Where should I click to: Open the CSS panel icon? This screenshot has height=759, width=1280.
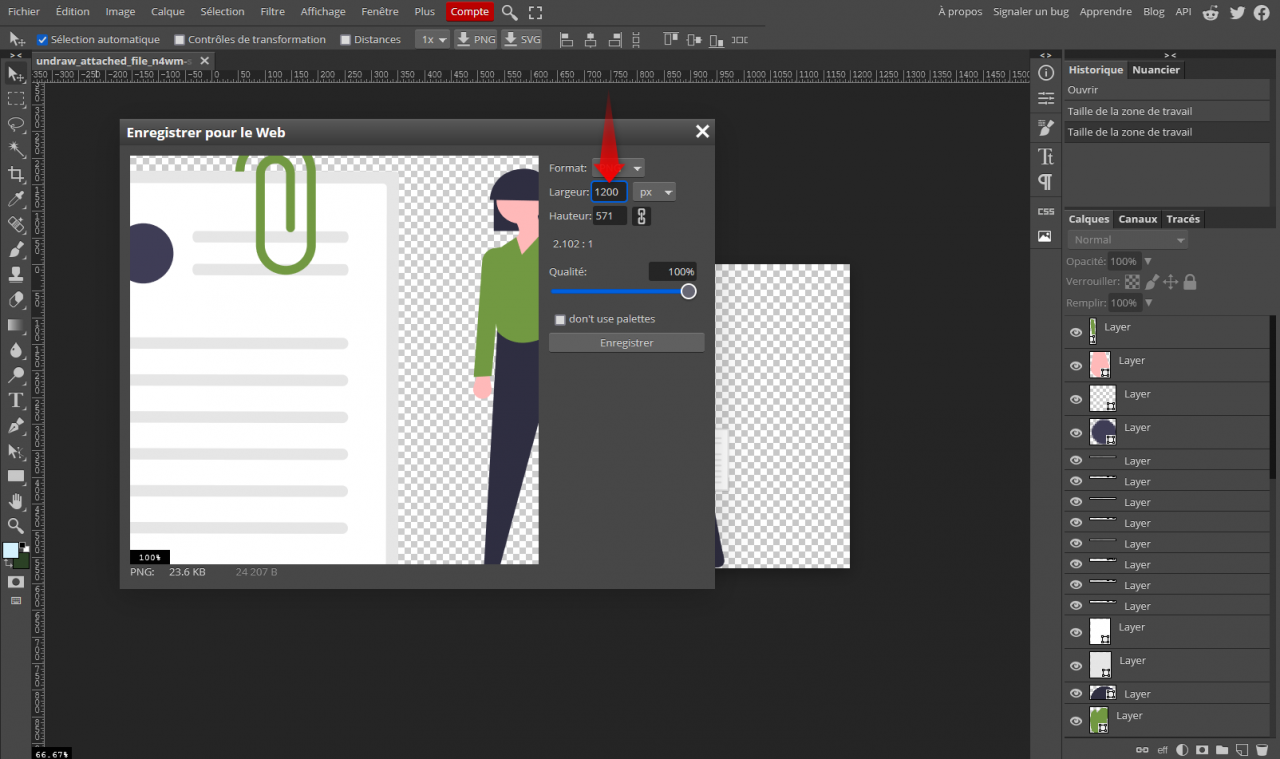[1046, 211]
